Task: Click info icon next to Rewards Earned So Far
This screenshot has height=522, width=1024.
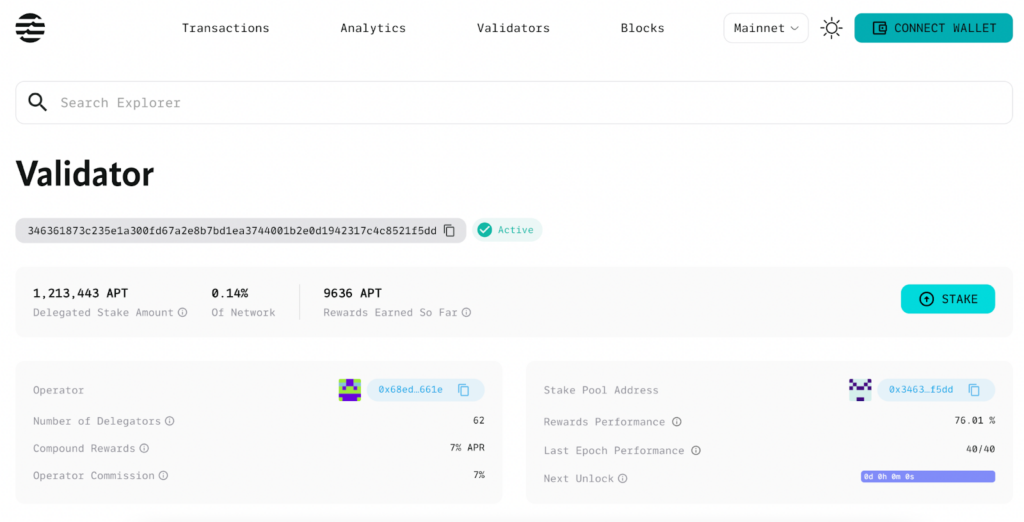Action: tap(466, 313)
